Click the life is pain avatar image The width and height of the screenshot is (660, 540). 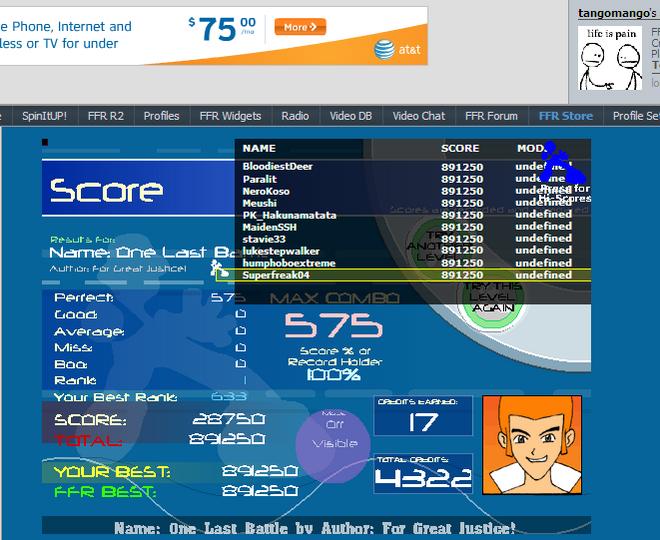click(610, 58)
